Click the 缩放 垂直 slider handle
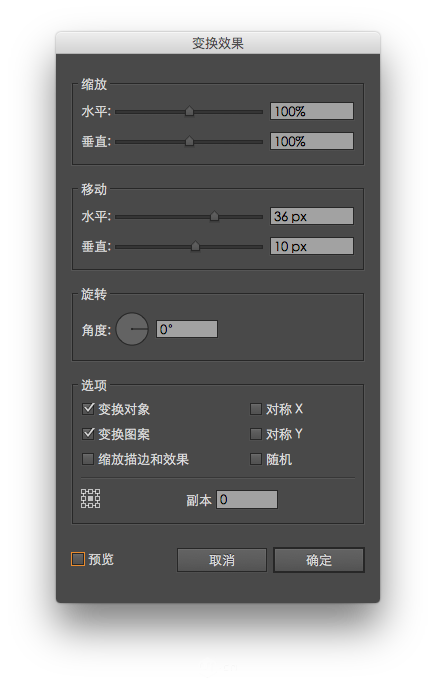Image resolution: width=436 pixels, height=683 pixels. [189, 141]
